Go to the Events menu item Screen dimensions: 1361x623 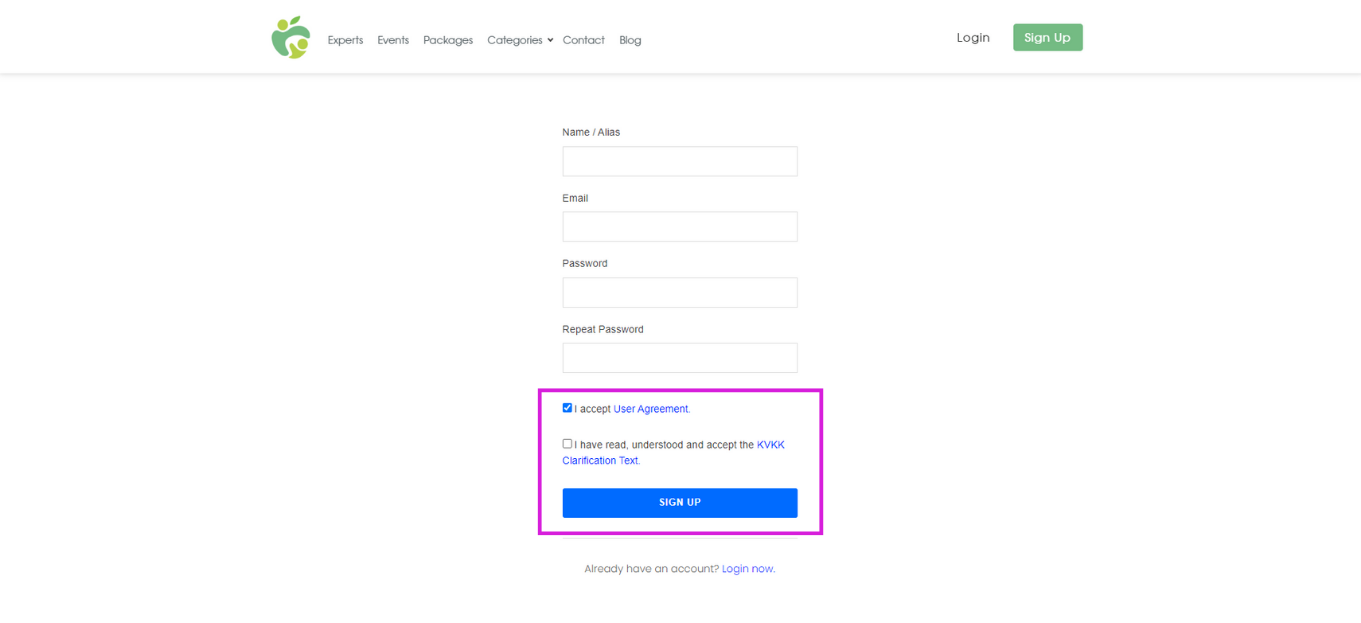click(x=393, y=40)
